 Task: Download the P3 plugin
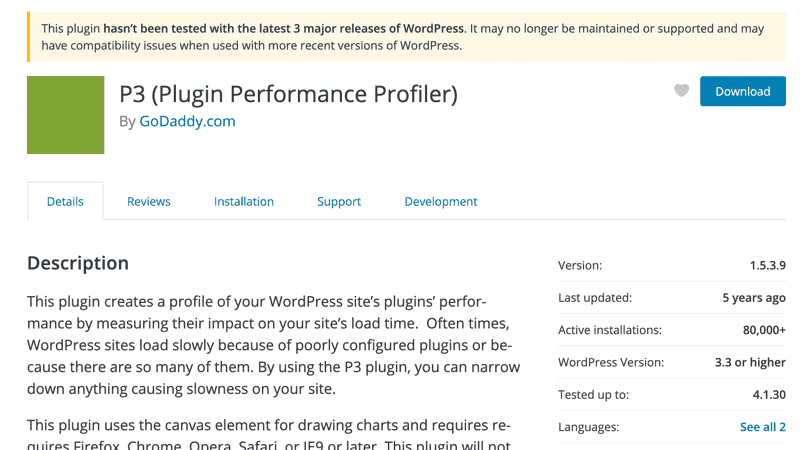click(742, 91)
